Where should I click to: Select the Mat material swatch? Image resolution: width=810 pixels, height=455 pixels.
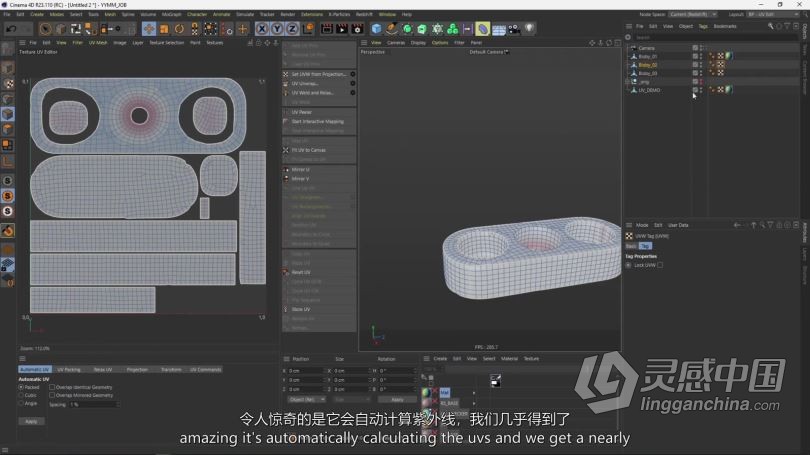click(427, 393)
